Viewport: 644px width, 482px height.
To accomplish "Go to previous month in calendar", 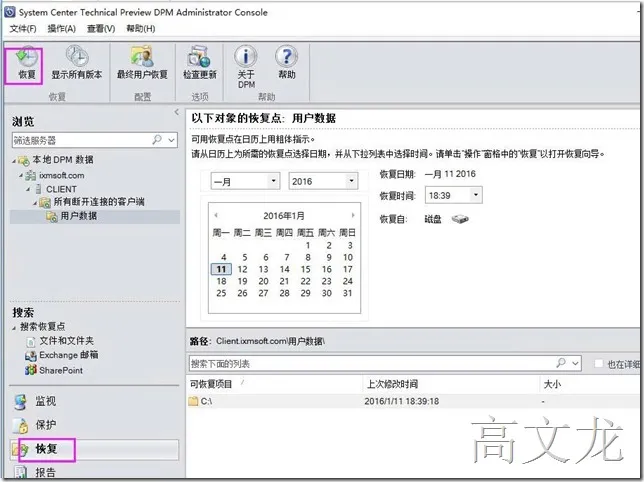I will pyautogui.click(x=216, y=215).
